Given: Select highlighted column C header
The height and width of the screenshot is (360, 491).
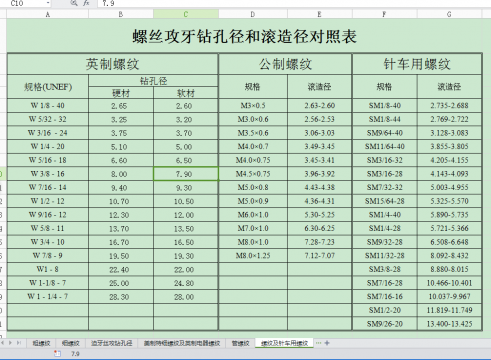Looking at the screenshot, I should coord(186,14).
